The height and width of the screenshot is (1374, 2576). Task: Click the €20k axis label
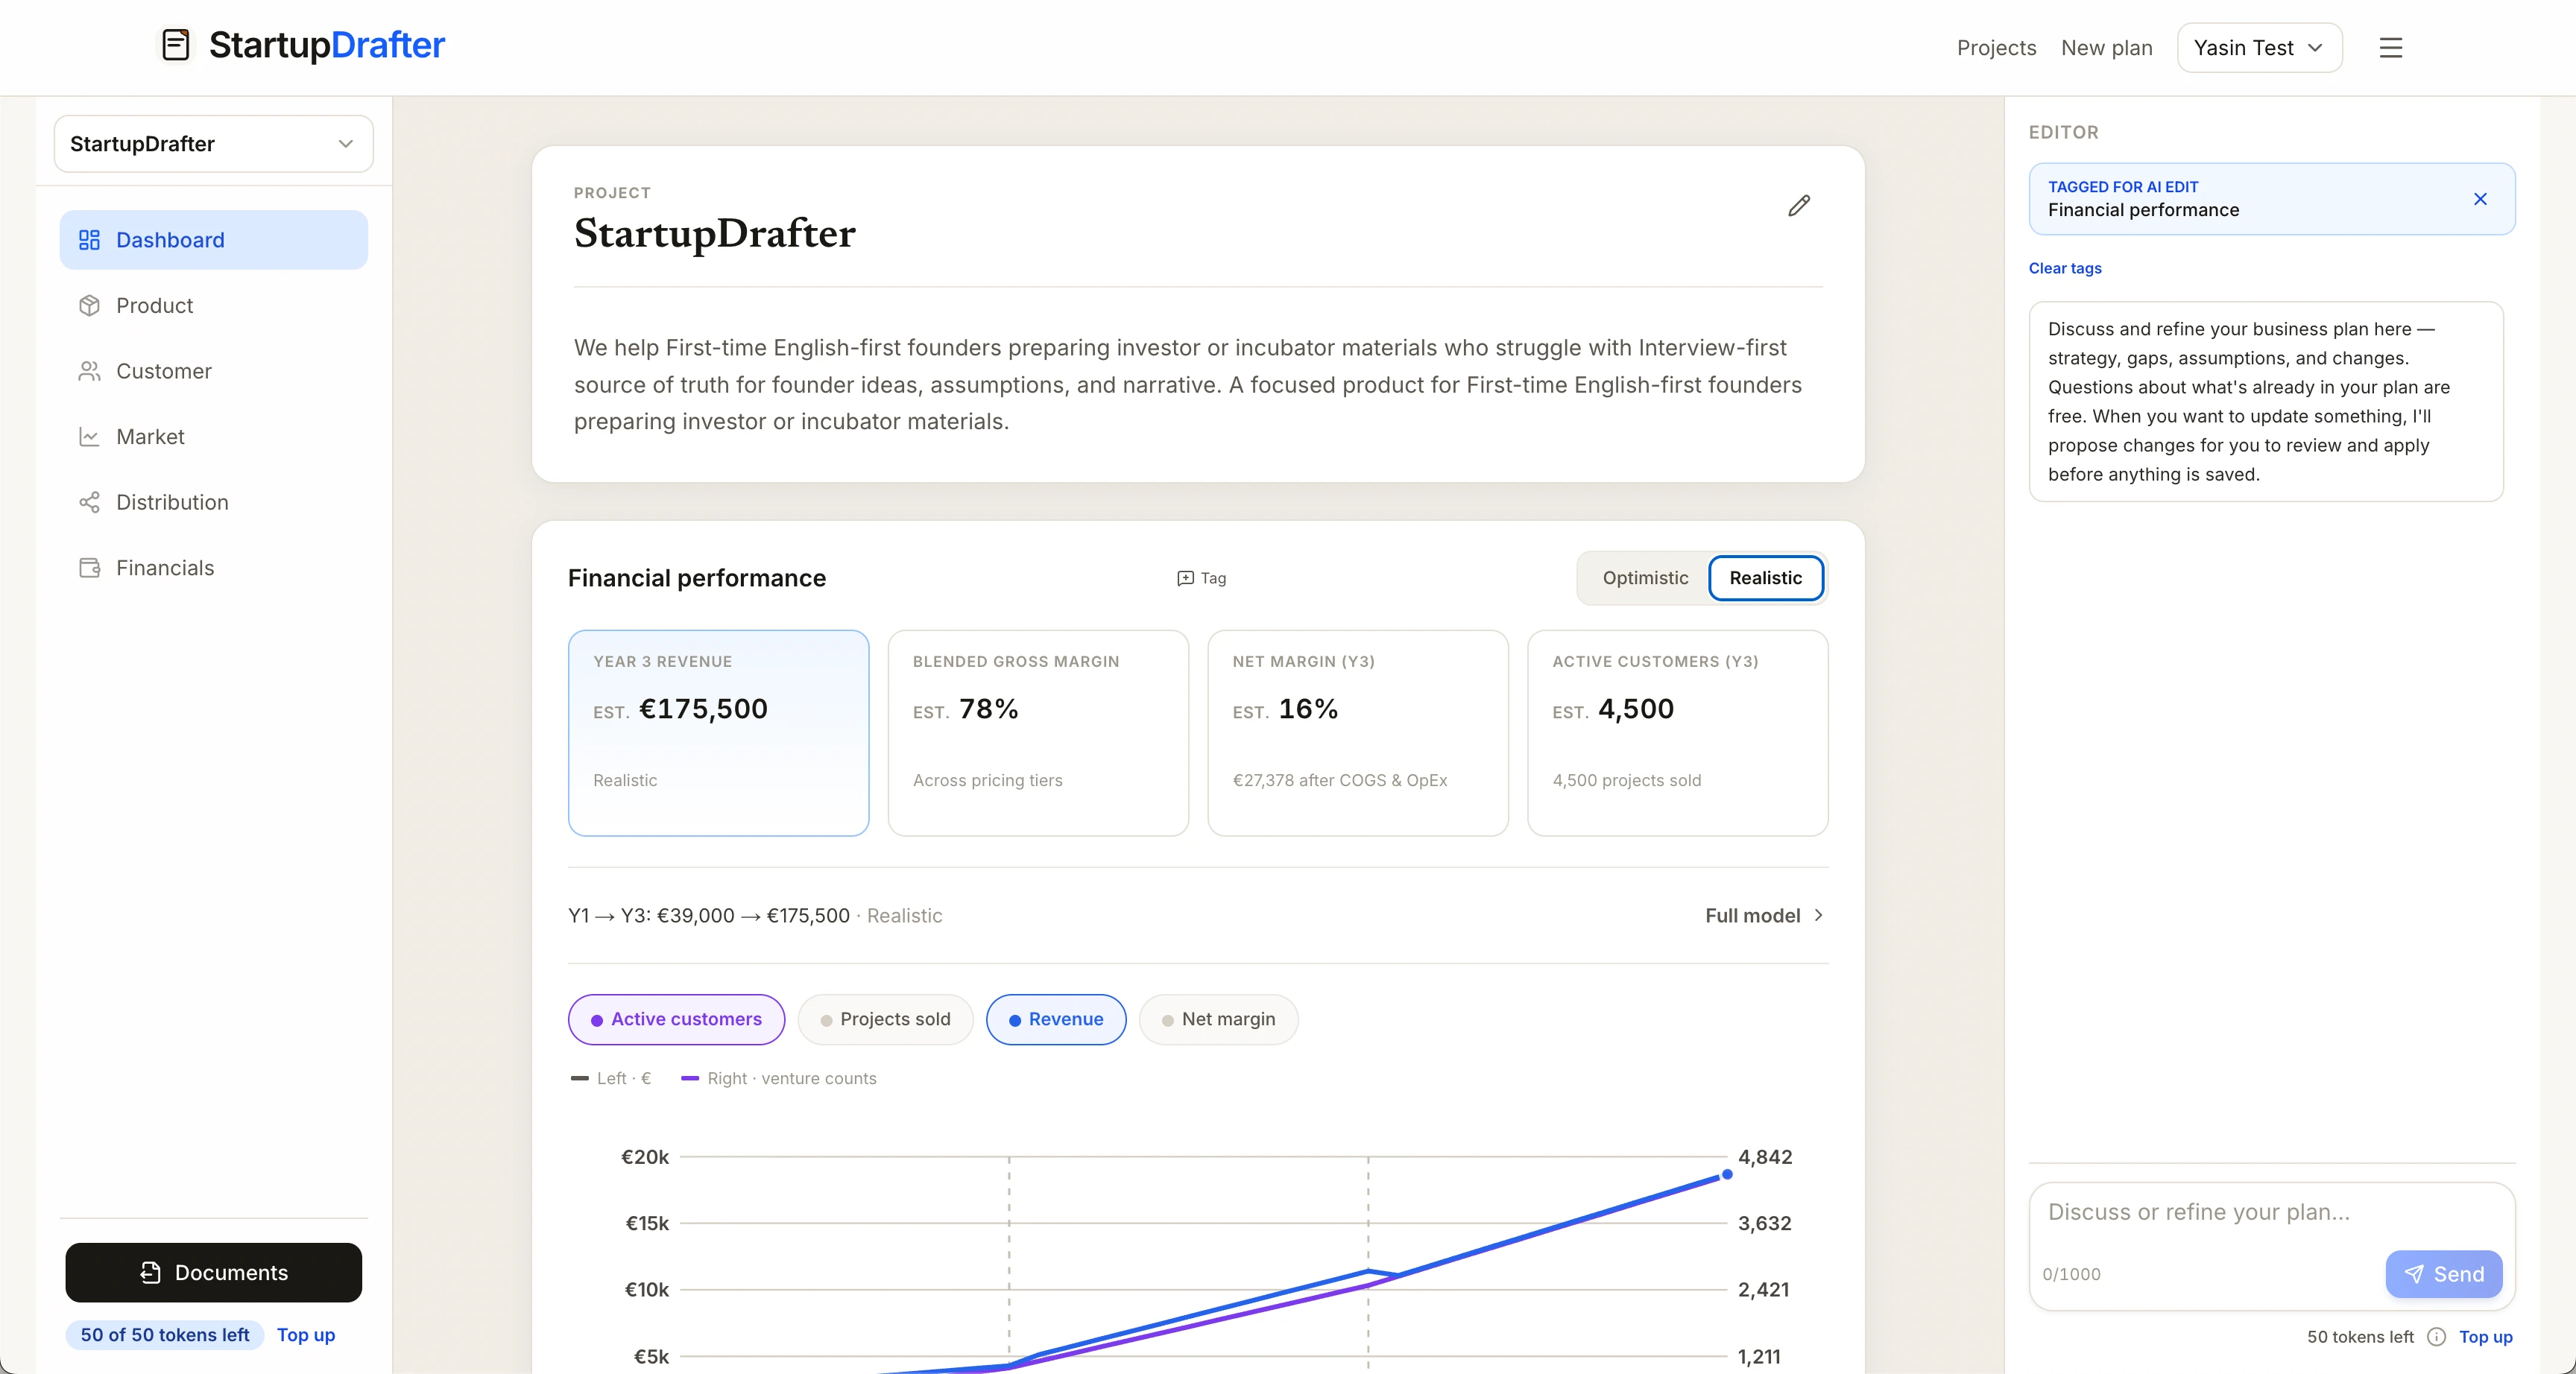[x=645, y=1157]
